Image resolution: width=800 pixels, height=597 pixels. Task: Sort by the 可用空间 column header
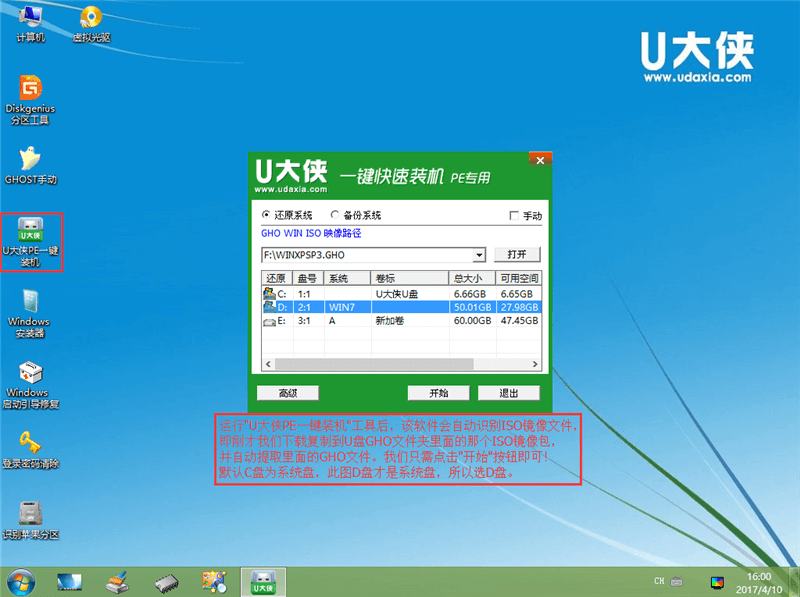click(518, 278)
